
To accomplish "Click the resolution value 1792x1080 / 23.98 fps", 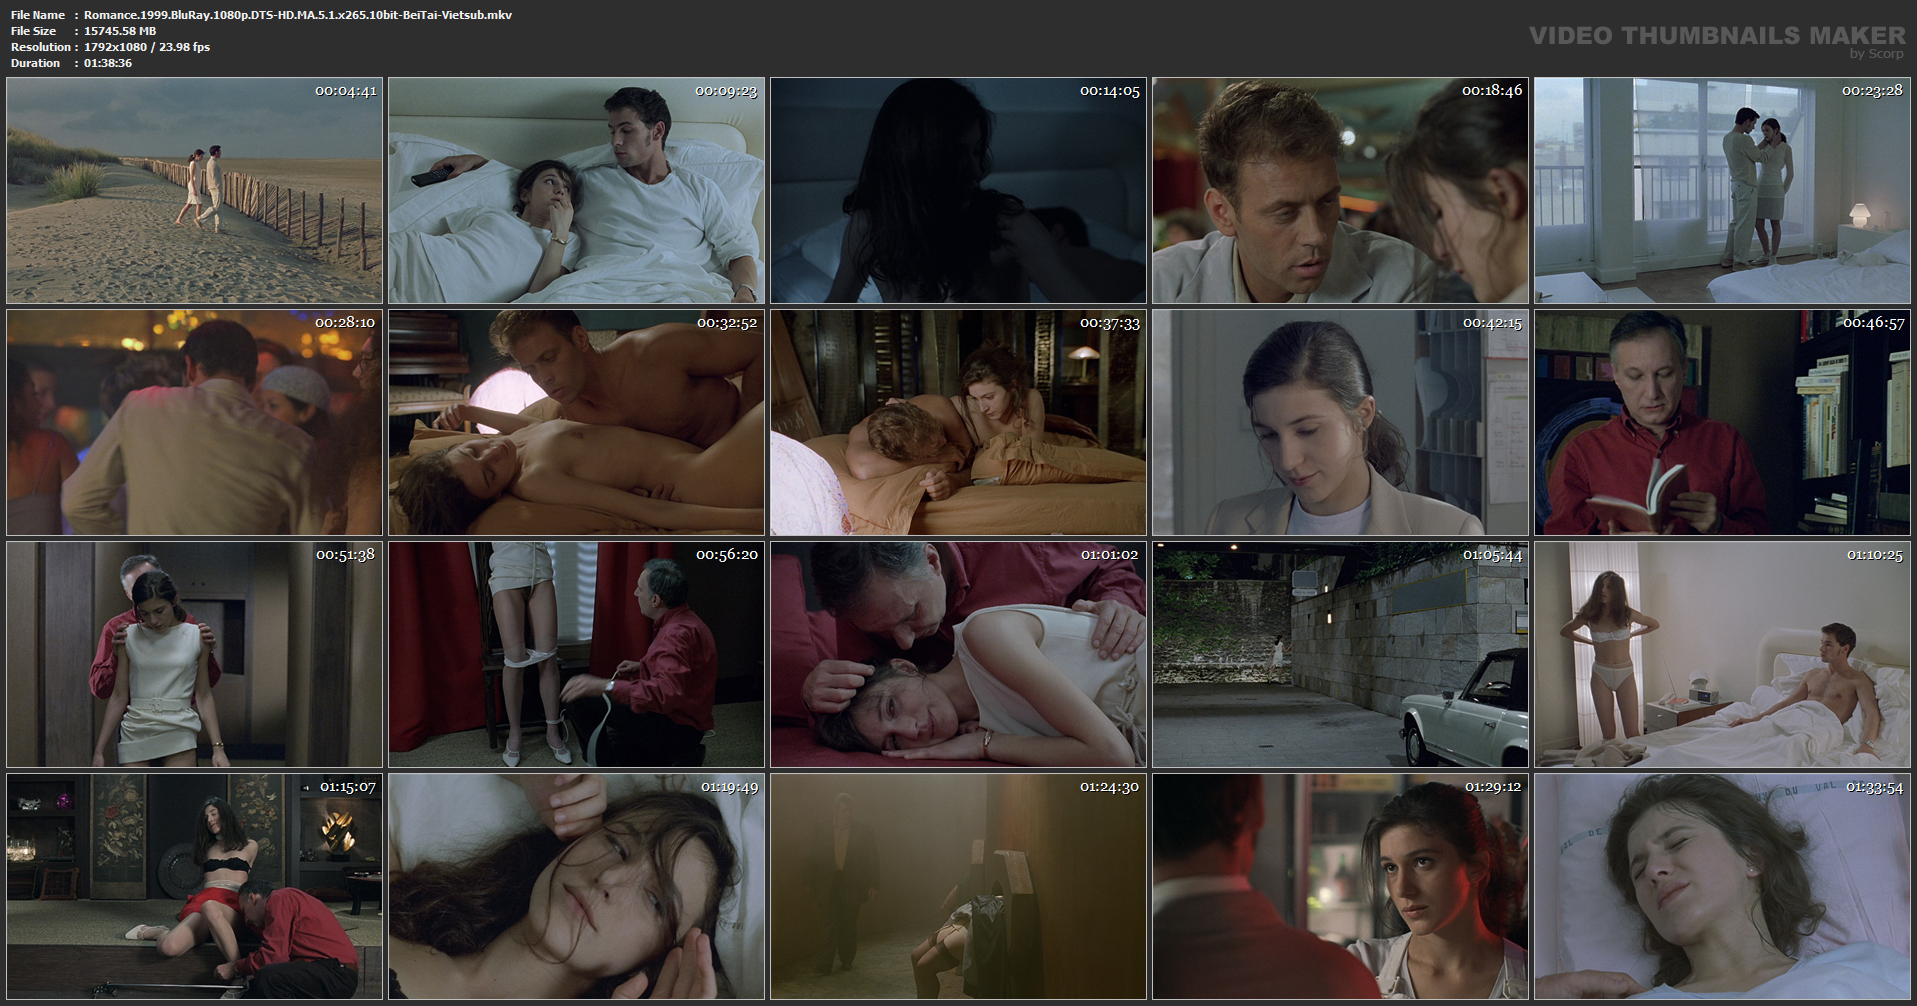I will point(147,47).
